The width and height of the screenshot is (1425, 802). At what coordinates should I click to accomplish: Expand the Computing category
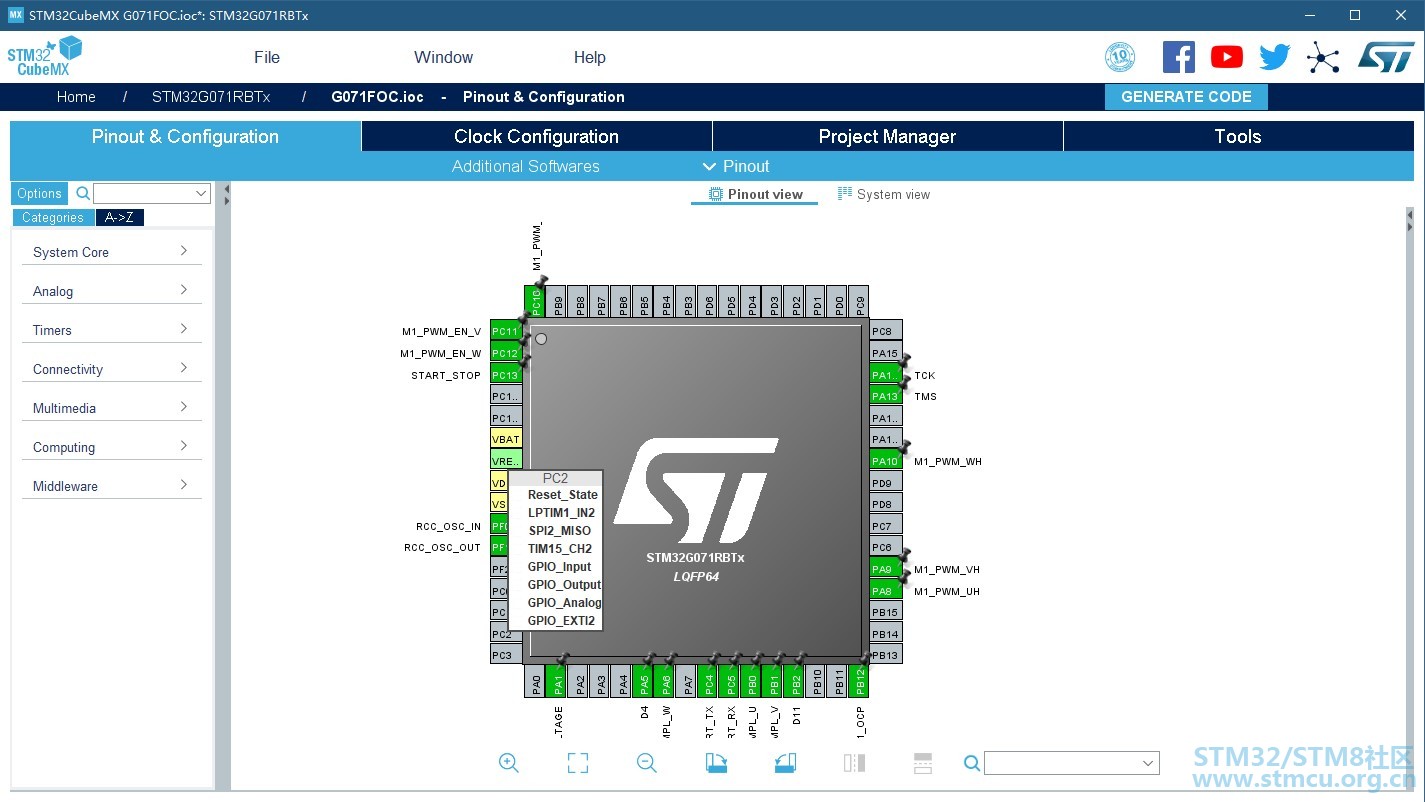tap(111, 447)
